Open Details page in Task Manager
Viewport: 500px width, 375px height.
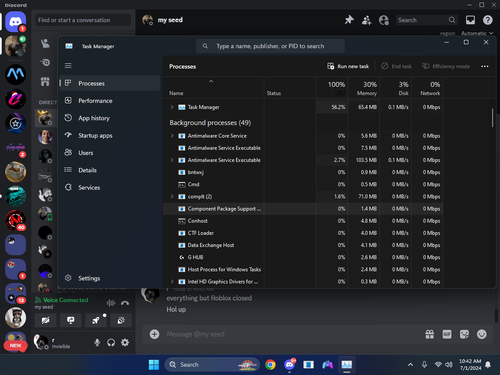point(110,170)
